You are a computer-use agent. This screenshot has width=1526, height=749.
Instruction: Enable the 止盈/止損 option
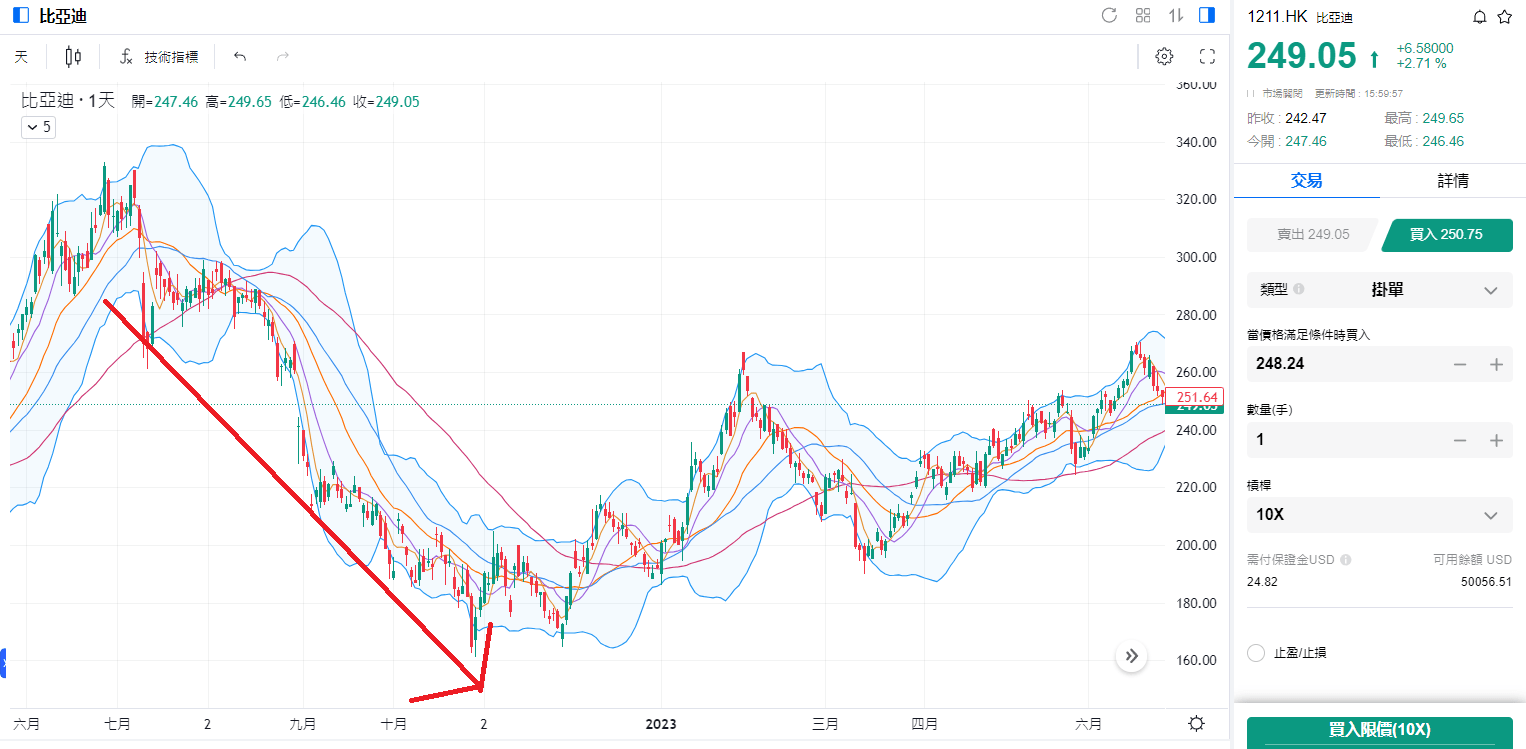point(1257,653)
